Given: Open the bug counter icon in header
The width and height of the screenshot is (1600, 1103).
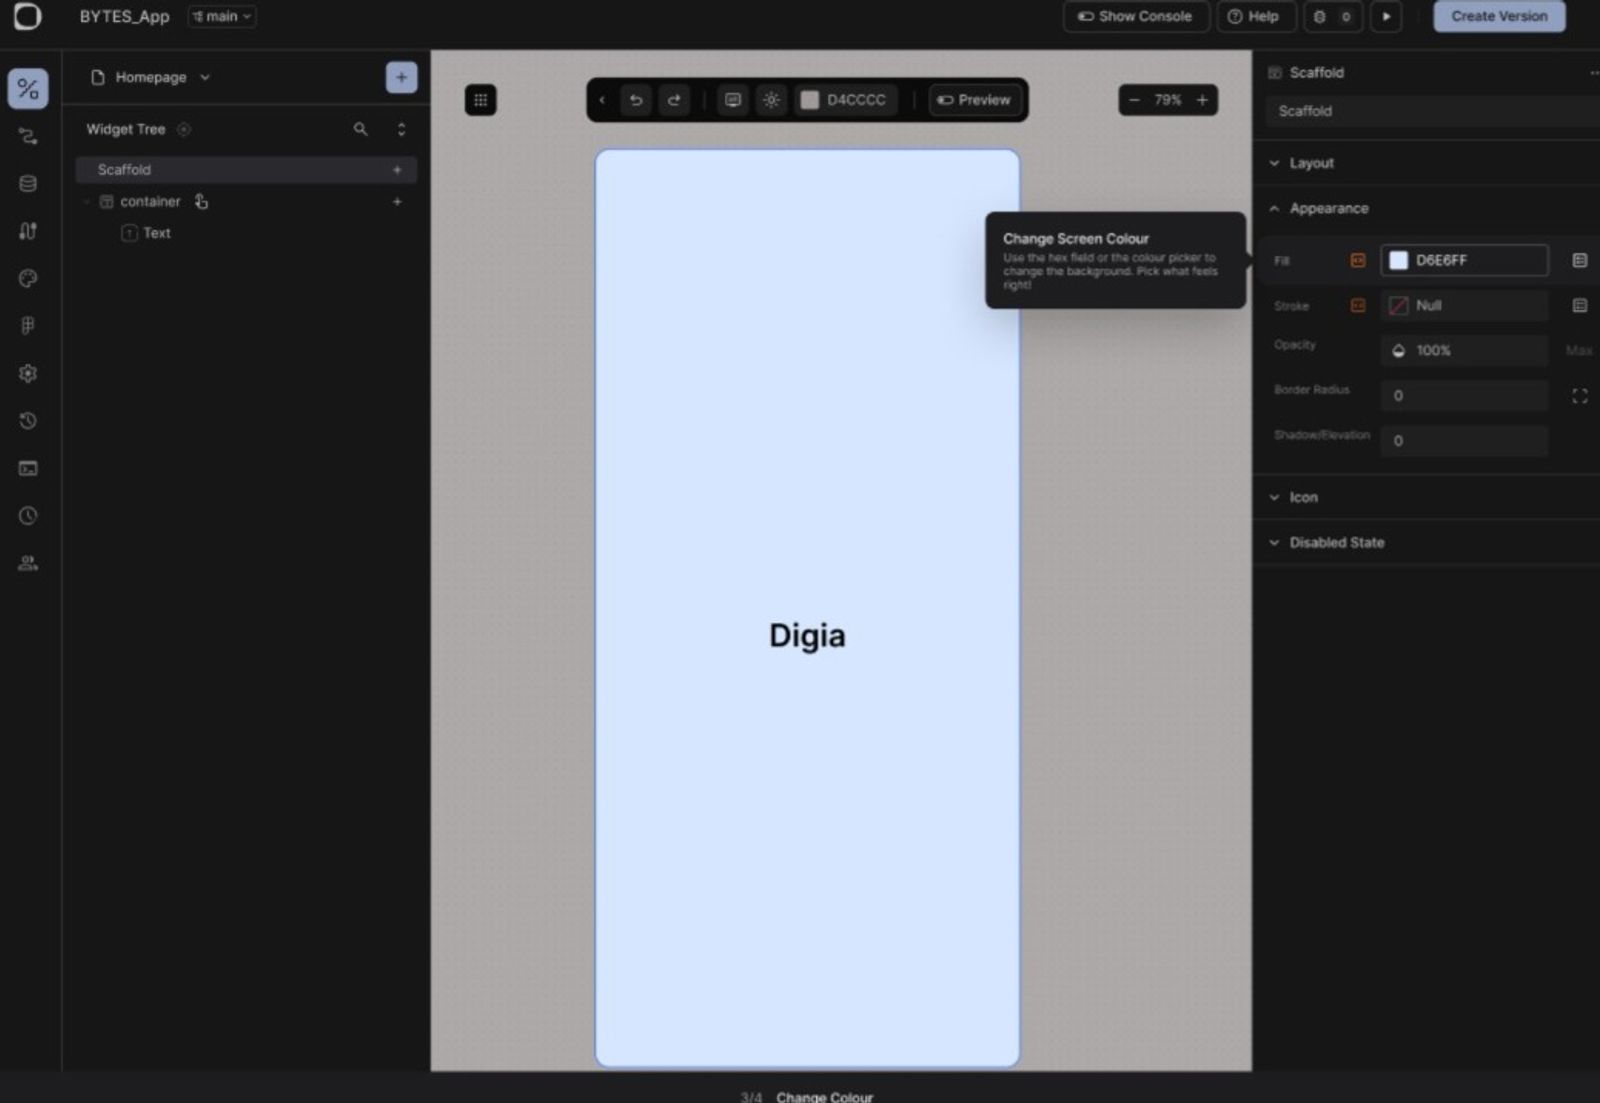Looking at the screenshot, I should pos(1332,16).
